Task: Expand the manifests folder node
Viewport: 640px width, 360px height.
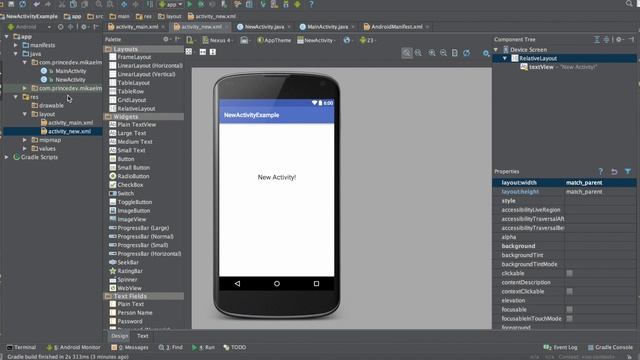Action: pos(16,45)
